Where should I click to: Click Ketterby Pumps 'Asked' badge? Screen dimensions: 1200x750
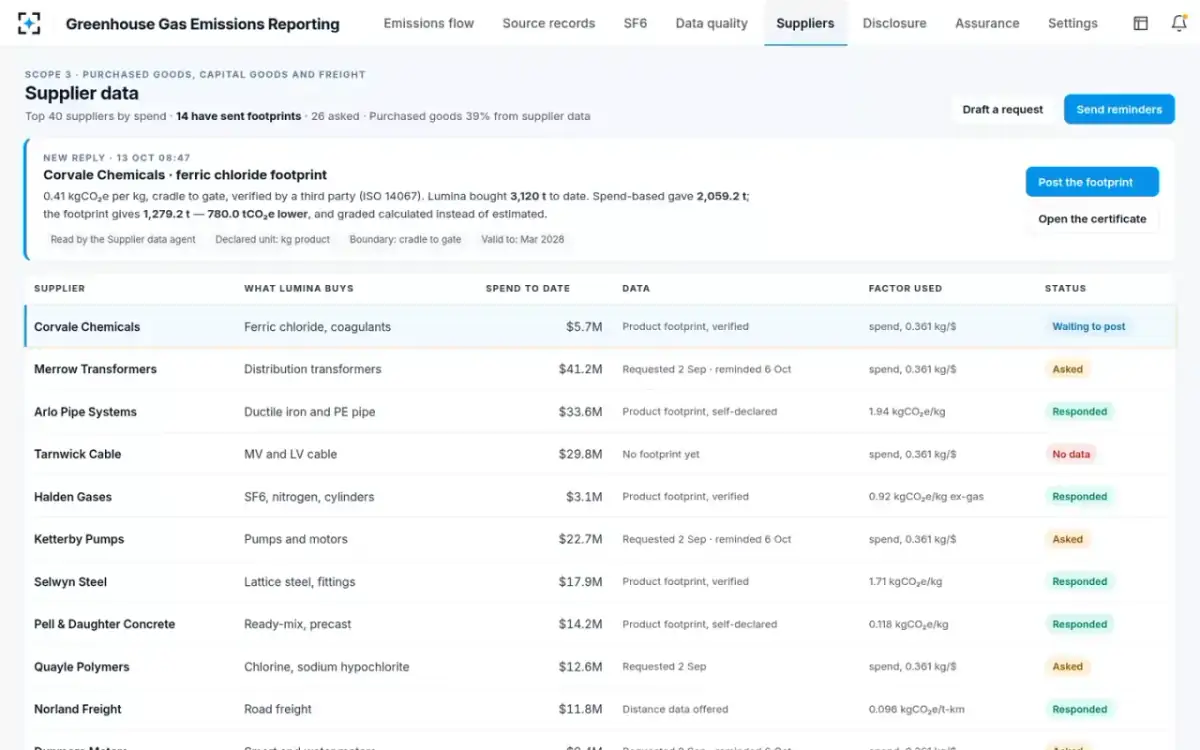[1068, 539]
